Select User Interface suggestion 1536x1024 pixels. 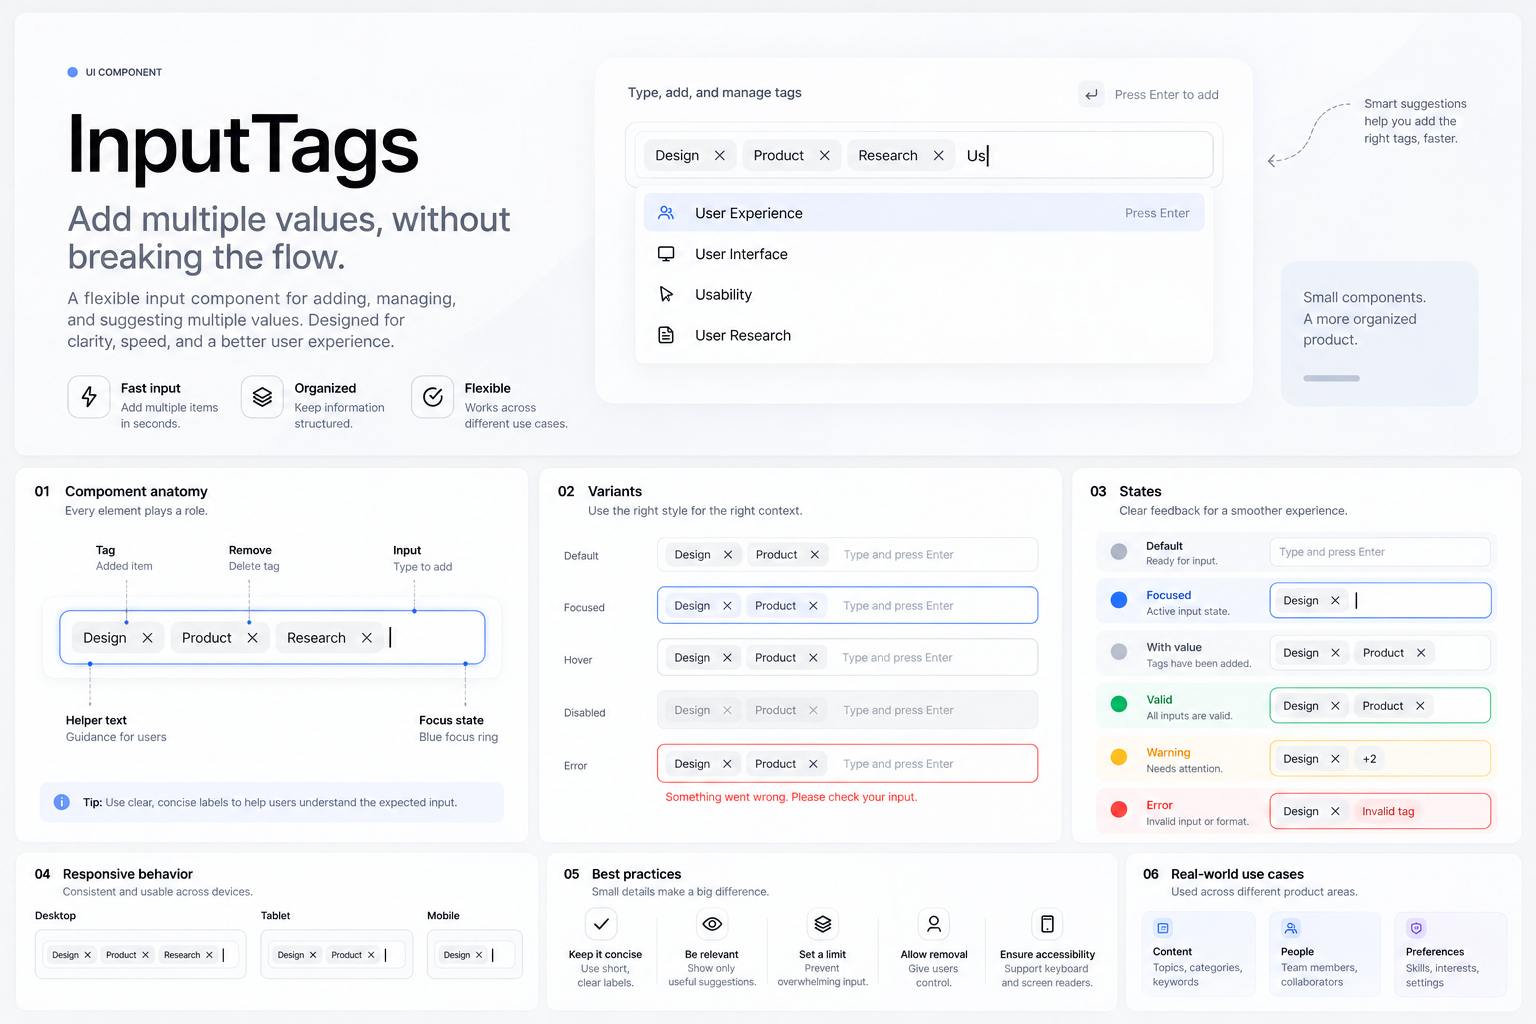point(923,254)
